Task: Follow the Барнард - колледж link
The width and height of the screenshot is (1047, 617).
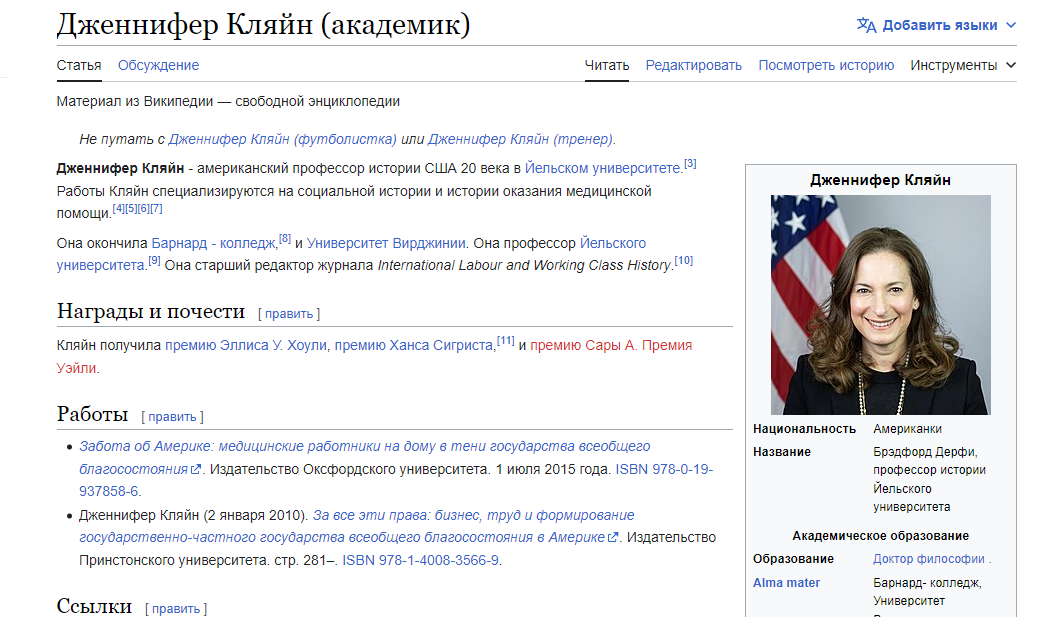Action: [x=213, y=243]
